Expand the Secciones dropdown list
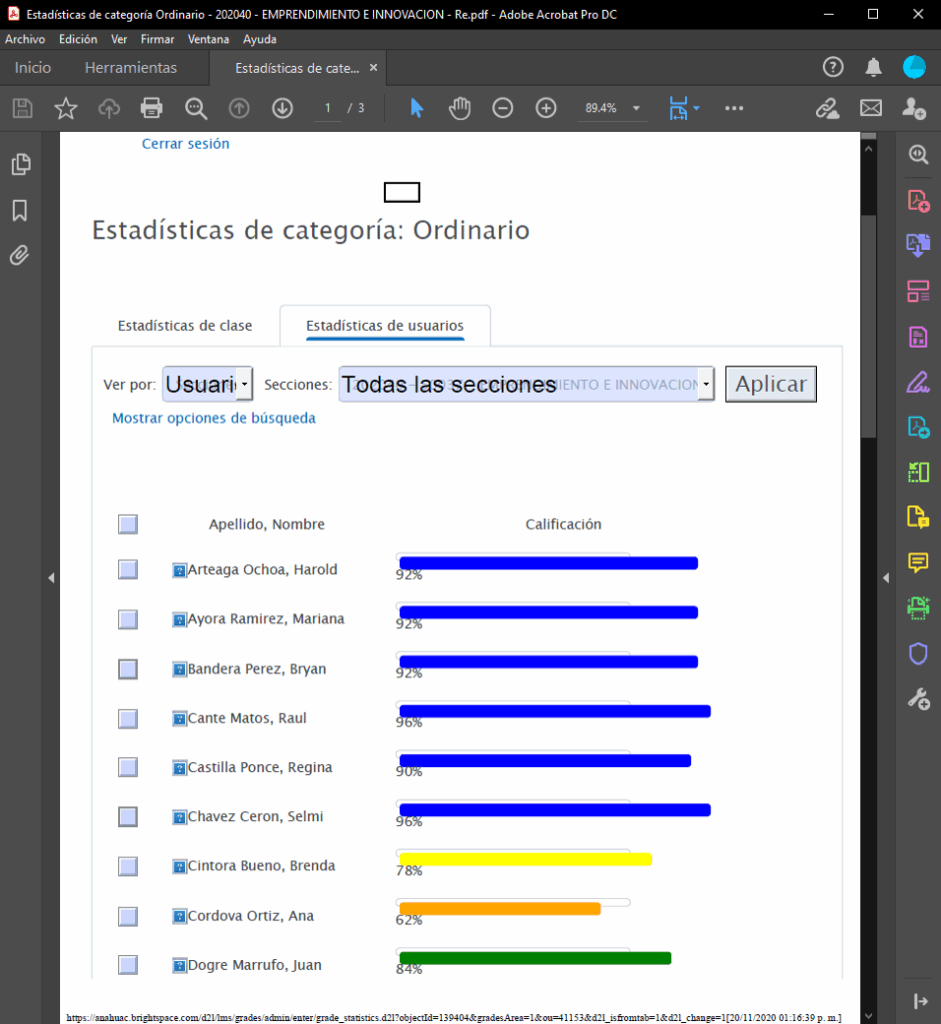Viewport: 941px width, 1024px height. click(706, 384)
